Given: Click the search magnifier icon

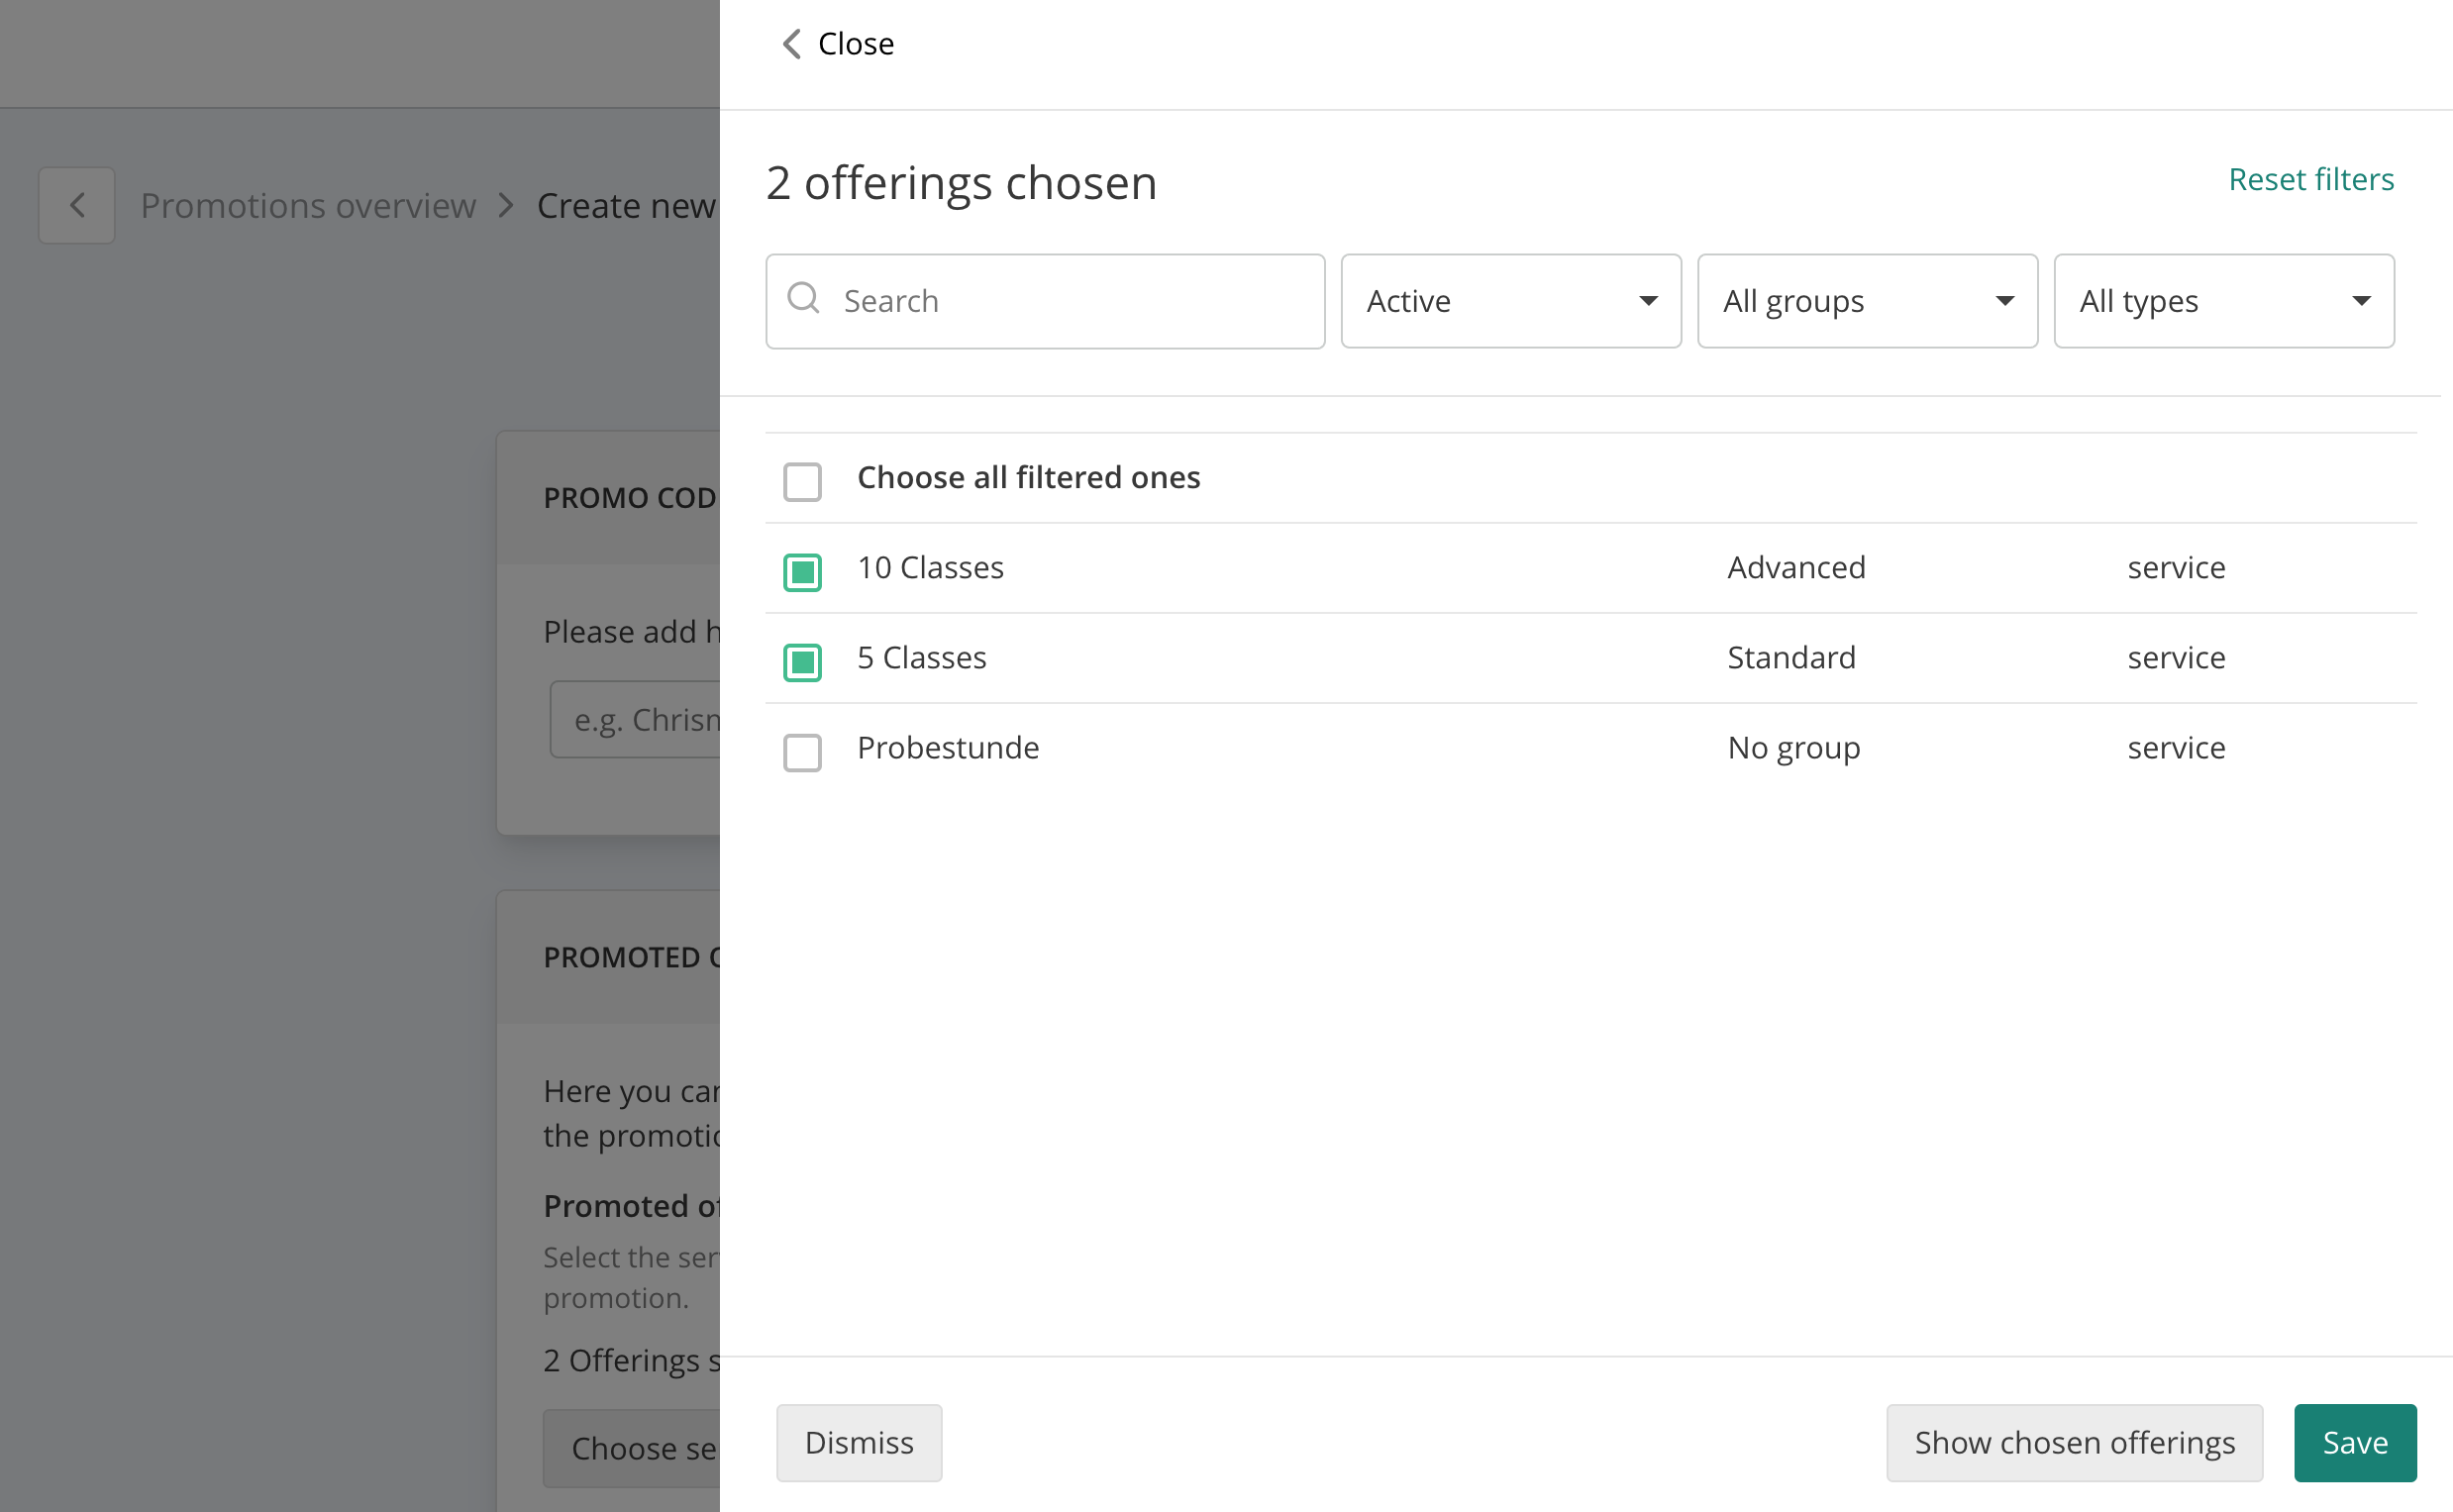Looking at the screenshot, I should (803, 299).
